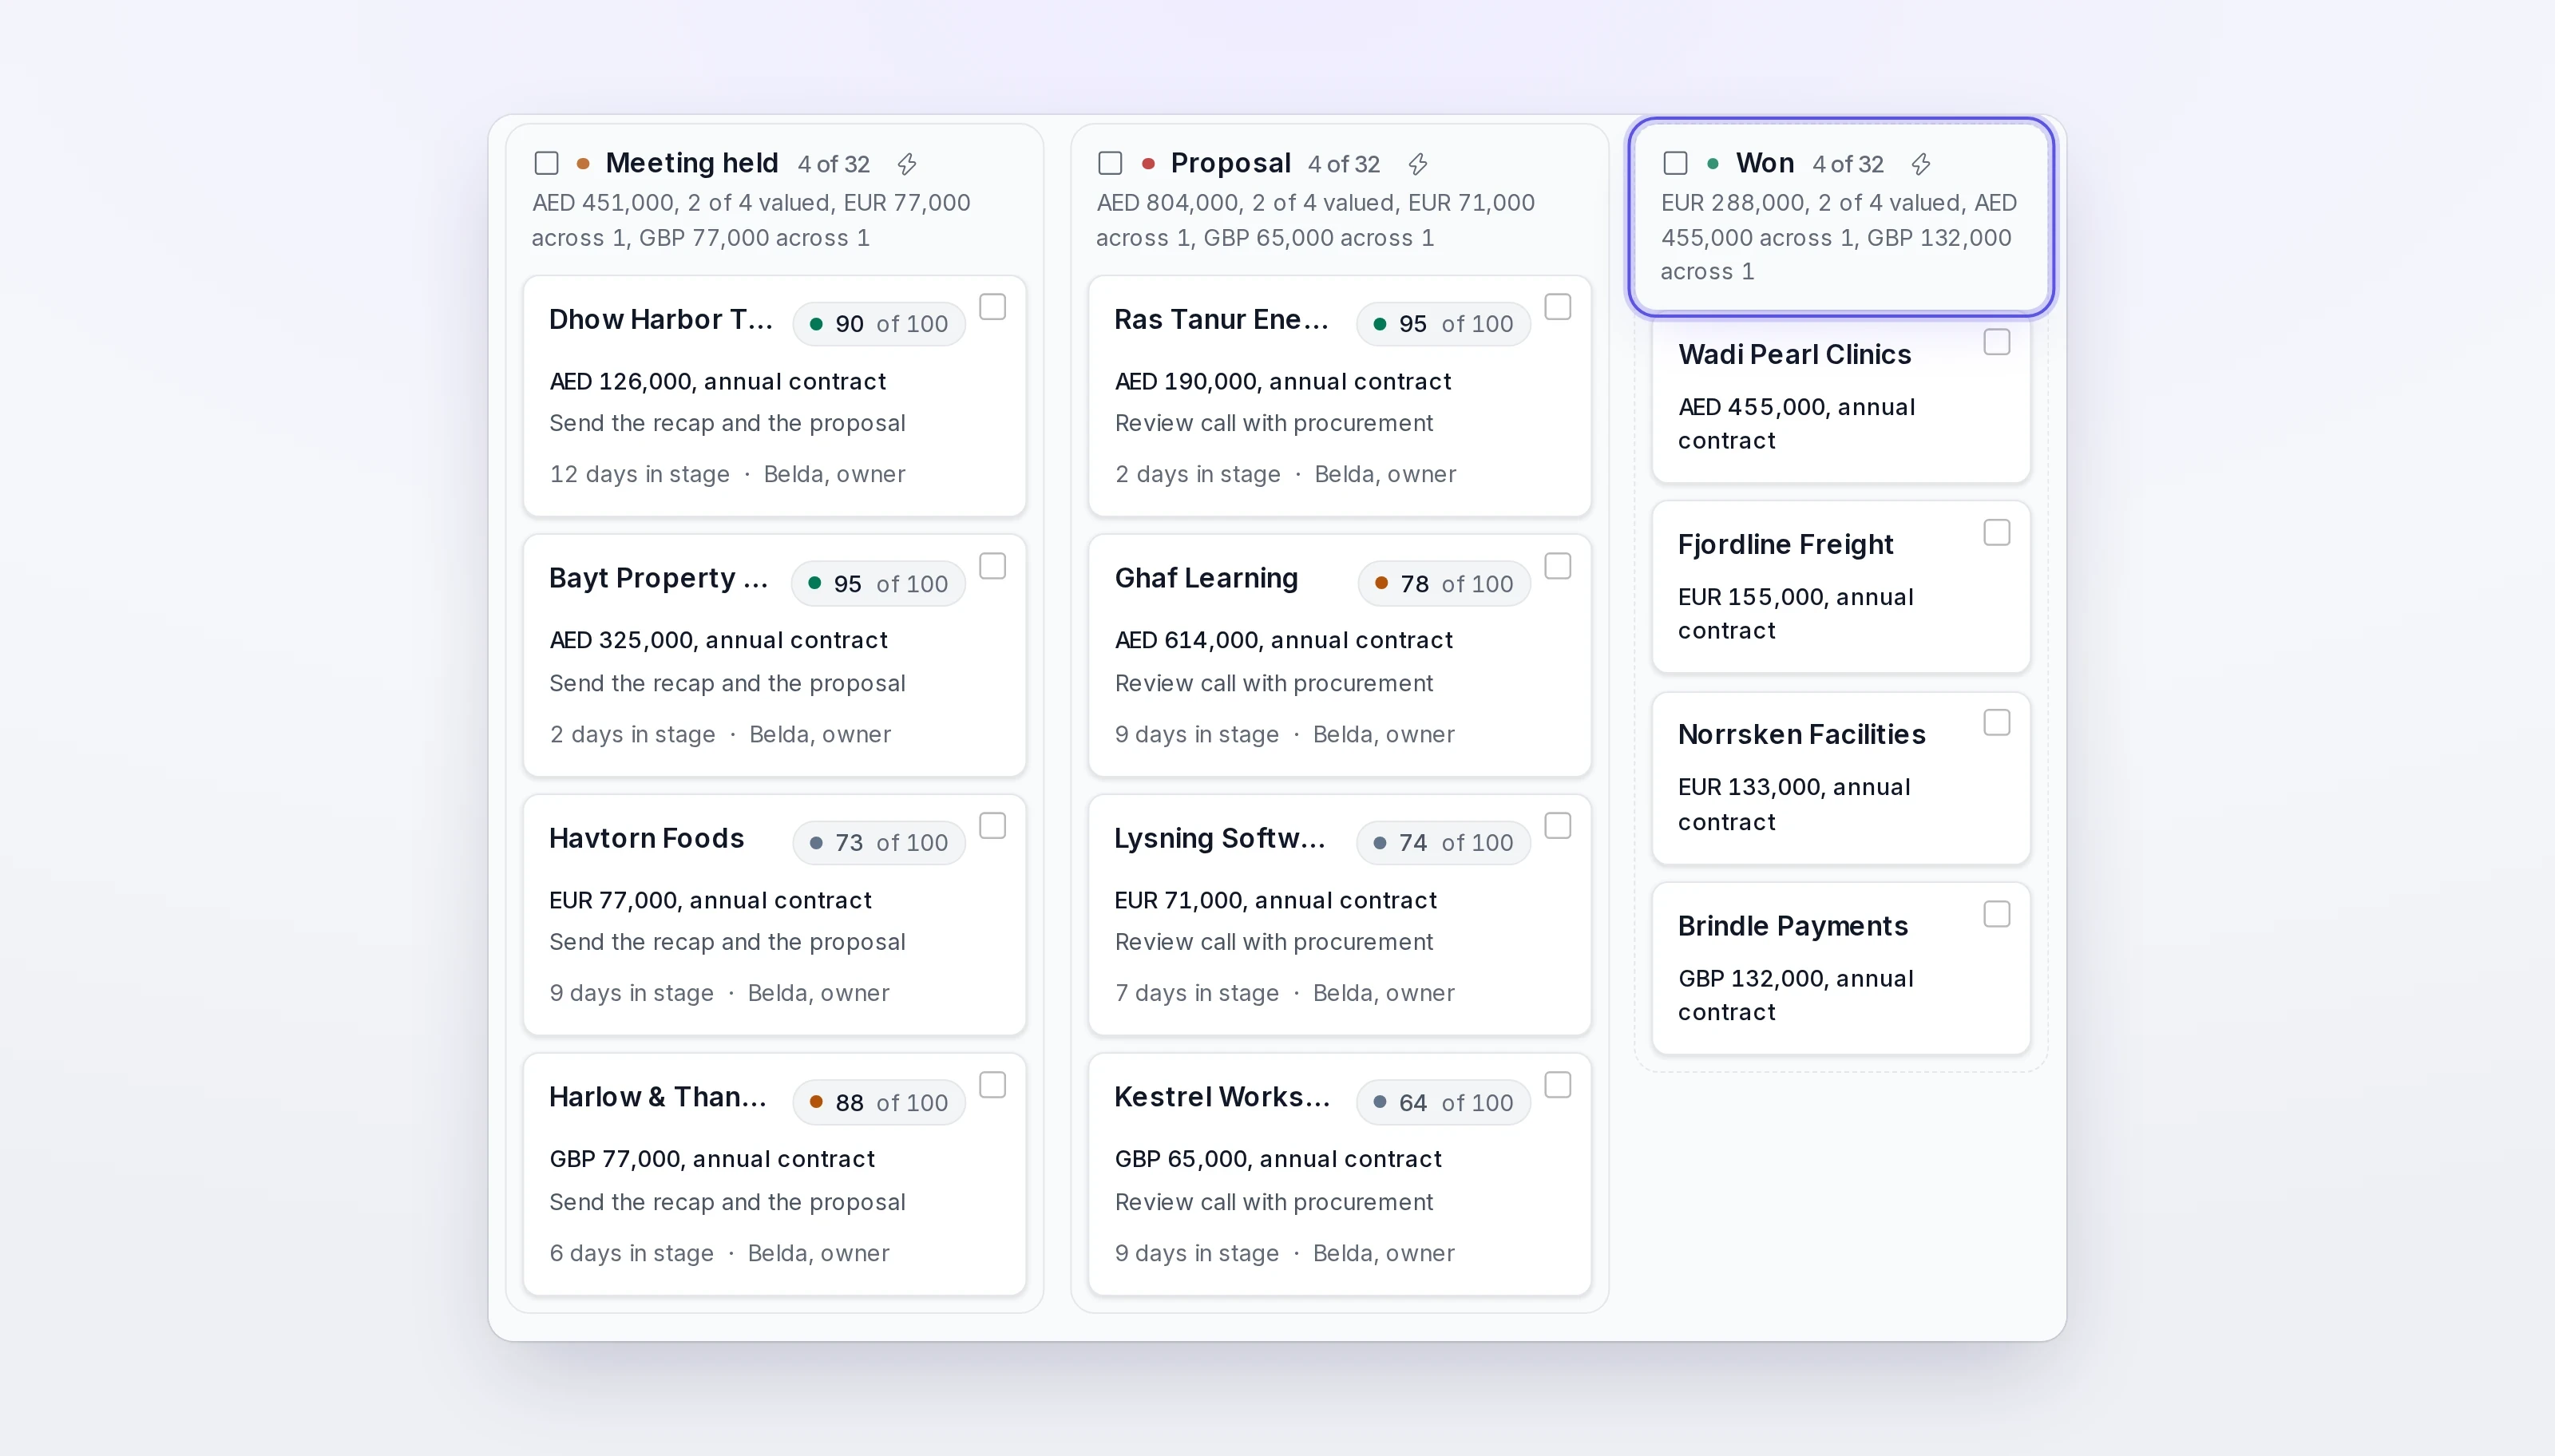Open the Havtorn Foods deal title
Image resolution: width=2555 pixels, height=1456 pixels.
point(646,838)
